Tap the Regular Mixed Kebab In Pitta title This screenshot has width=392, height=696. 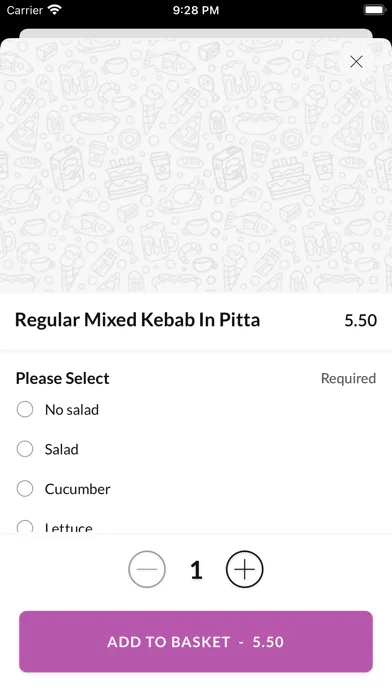click(x=137, y=320)
